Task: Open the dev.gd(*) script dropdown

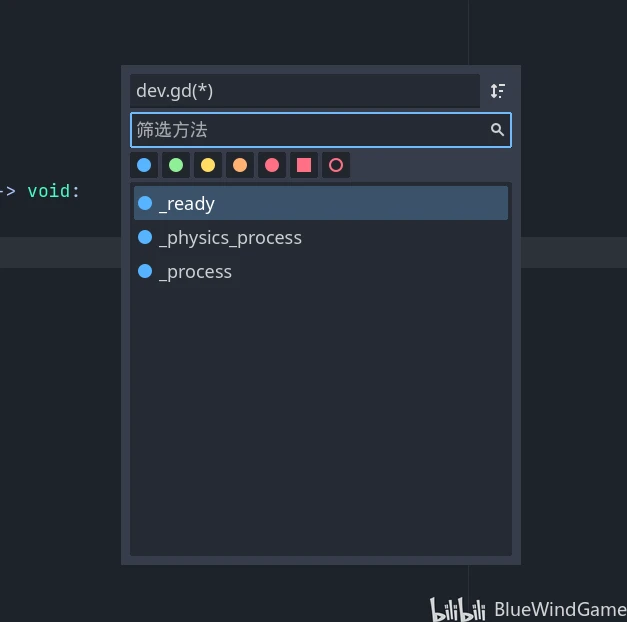Action: click(304, 91)
